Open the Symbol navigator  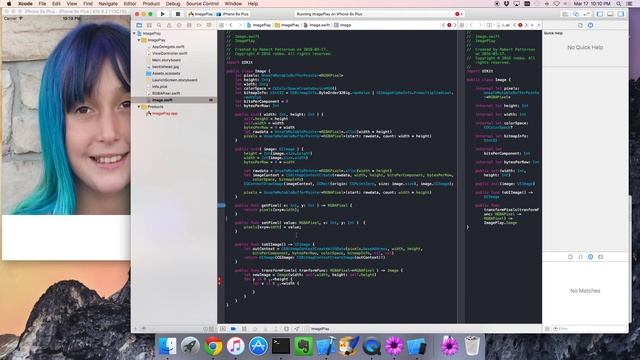(x=149, y=25)
